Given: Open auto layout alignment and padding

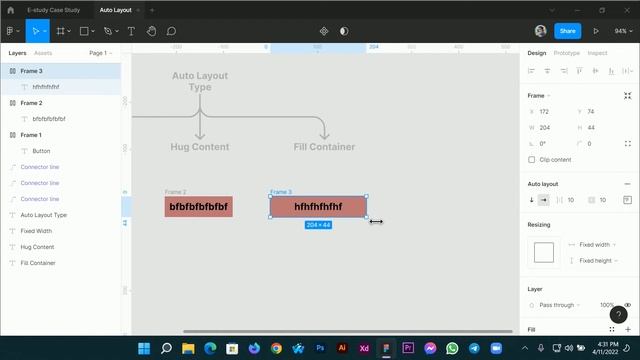Looking at the screenshot, I should pos(627,200).
